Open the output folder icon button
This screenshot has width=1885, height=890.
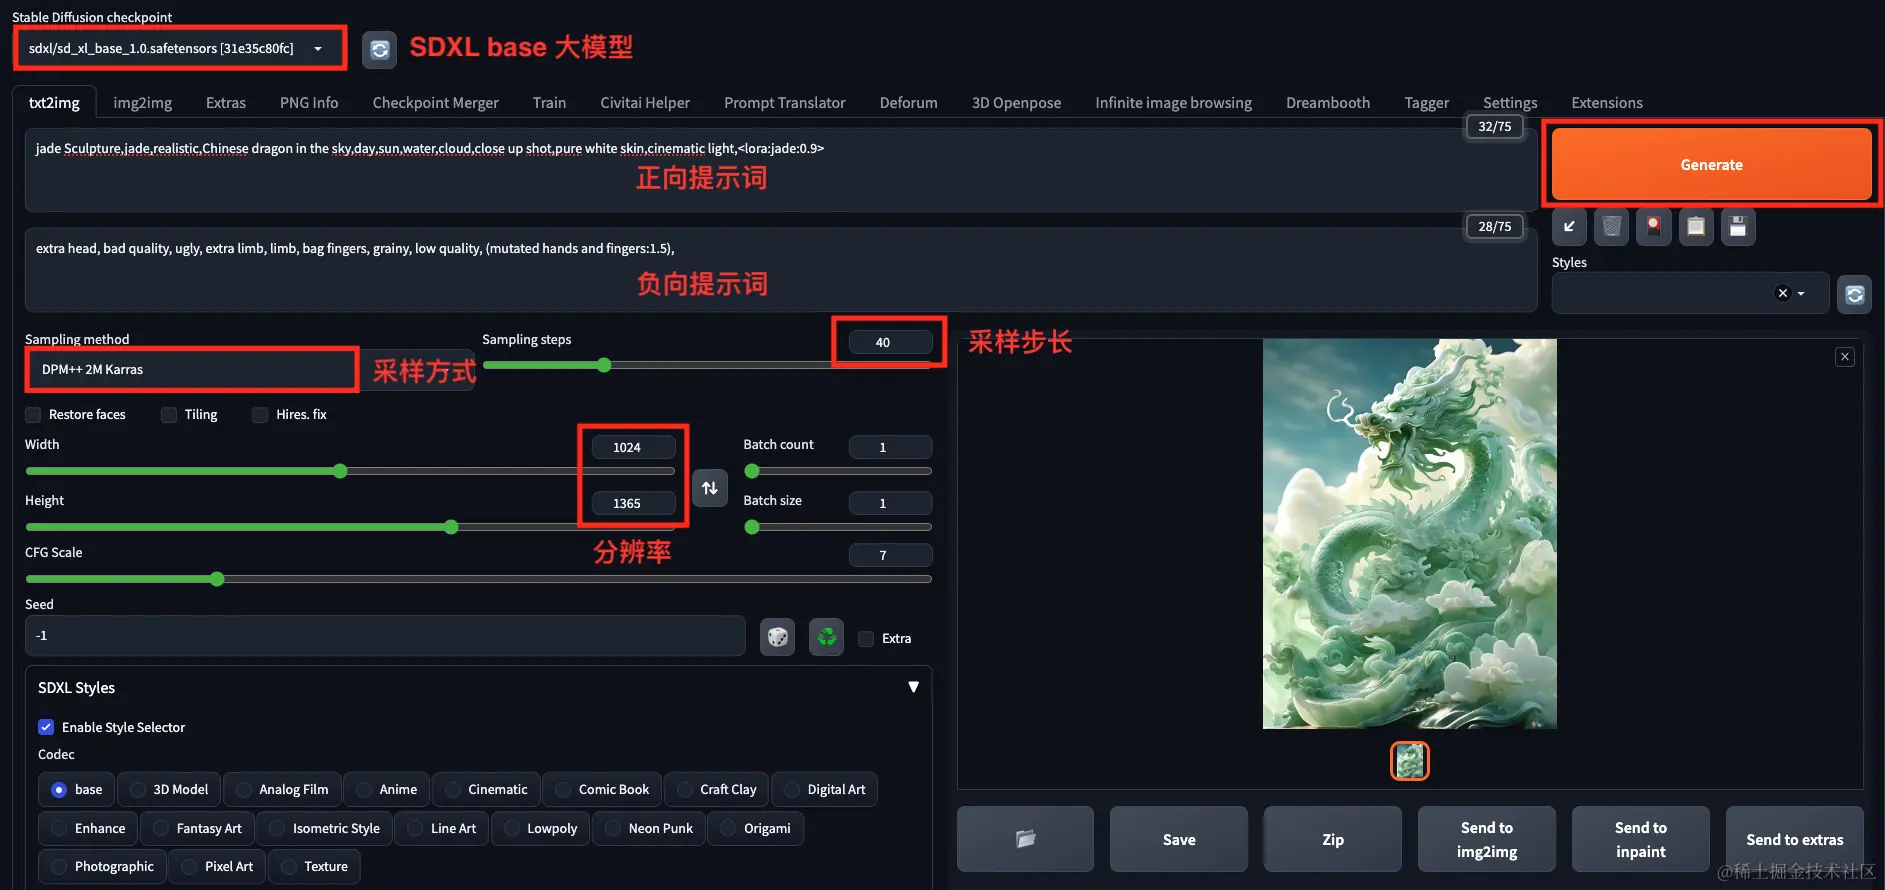click(x=1025, y=839)
